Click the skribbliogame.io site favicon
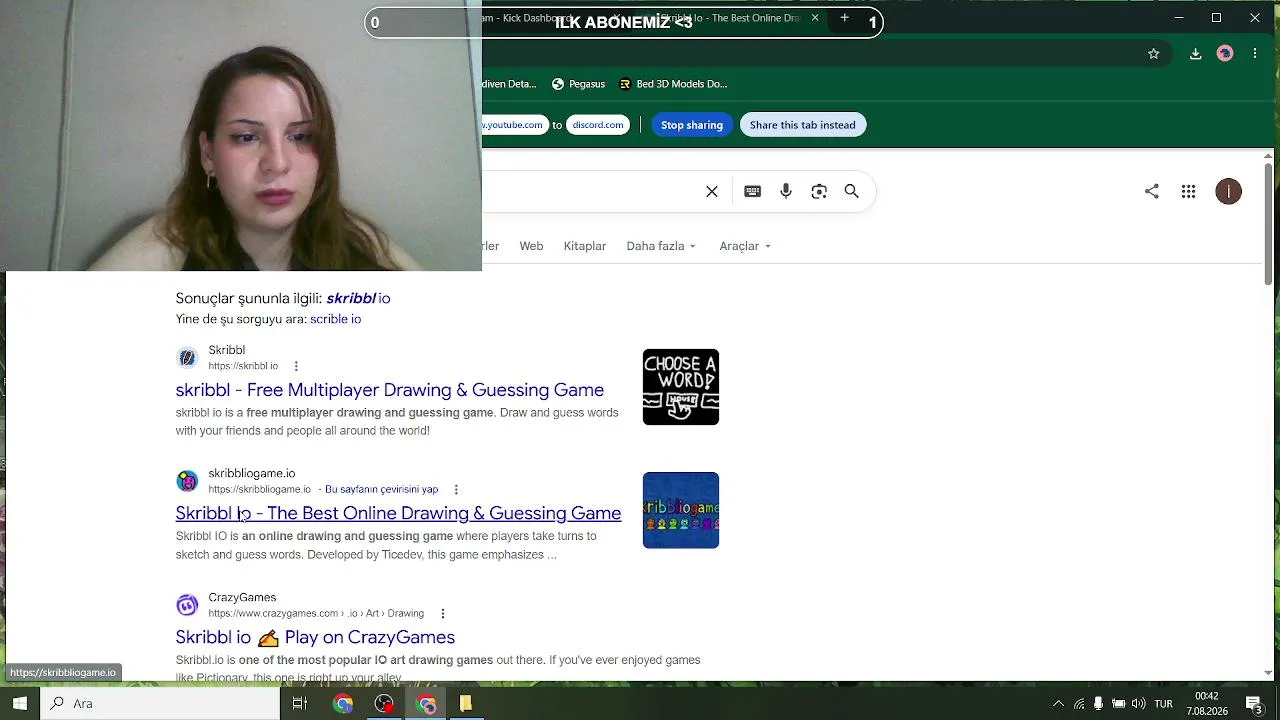Viewport: 1280px width, 720px height. [187, 481]
